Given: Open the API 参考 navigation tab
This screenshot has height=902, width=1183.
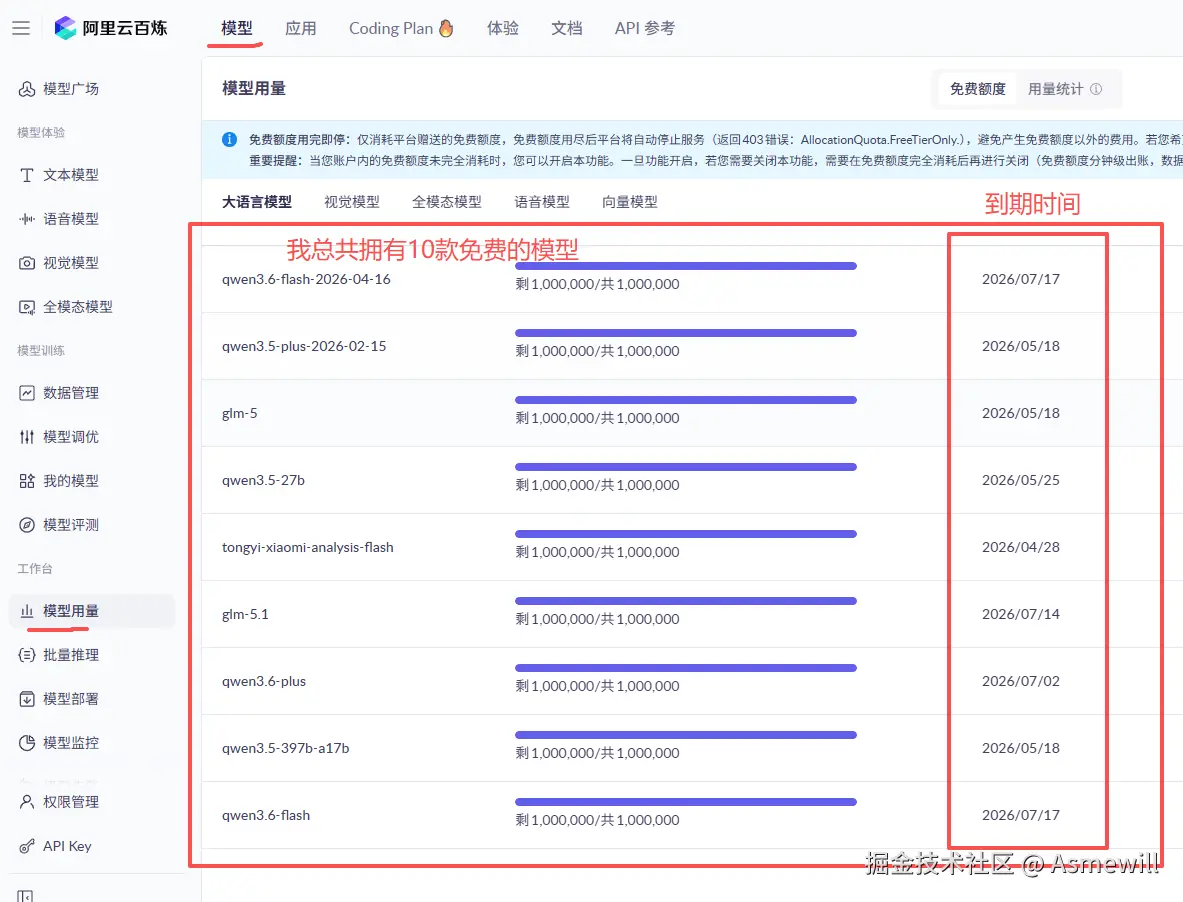Looking at the screenshot, I should pos(644,28).
